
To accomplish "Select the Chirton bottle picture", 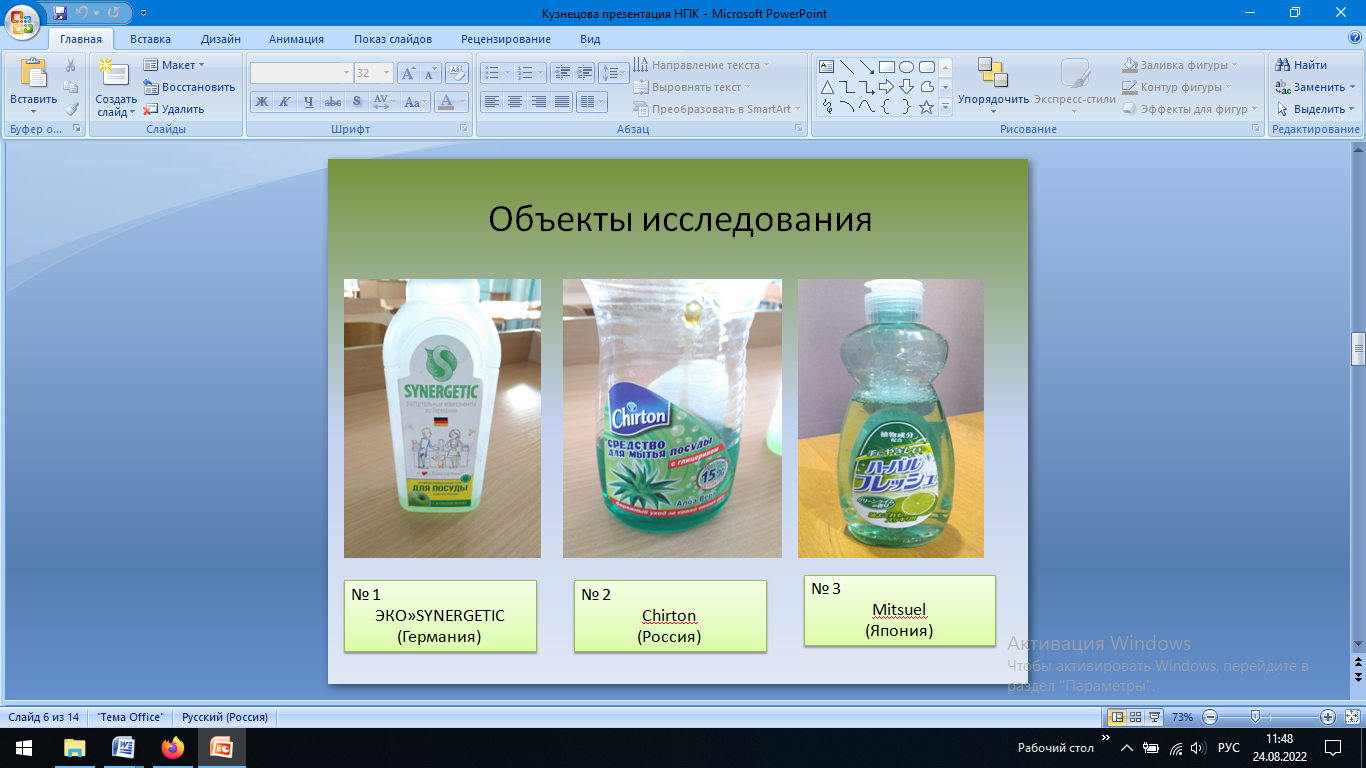I will point(672,418).
